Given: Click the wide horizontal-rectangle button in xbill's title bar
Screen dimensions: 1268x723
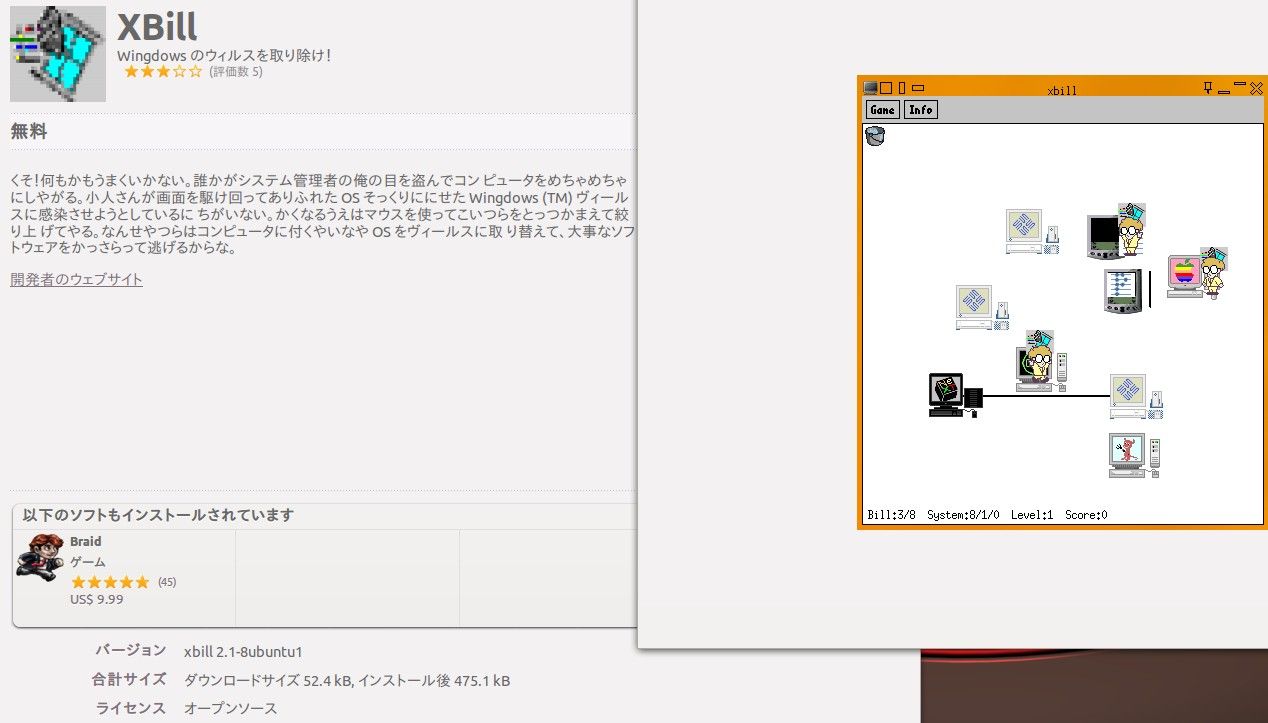Looking at the screenshot, I should tap(918, 88).
